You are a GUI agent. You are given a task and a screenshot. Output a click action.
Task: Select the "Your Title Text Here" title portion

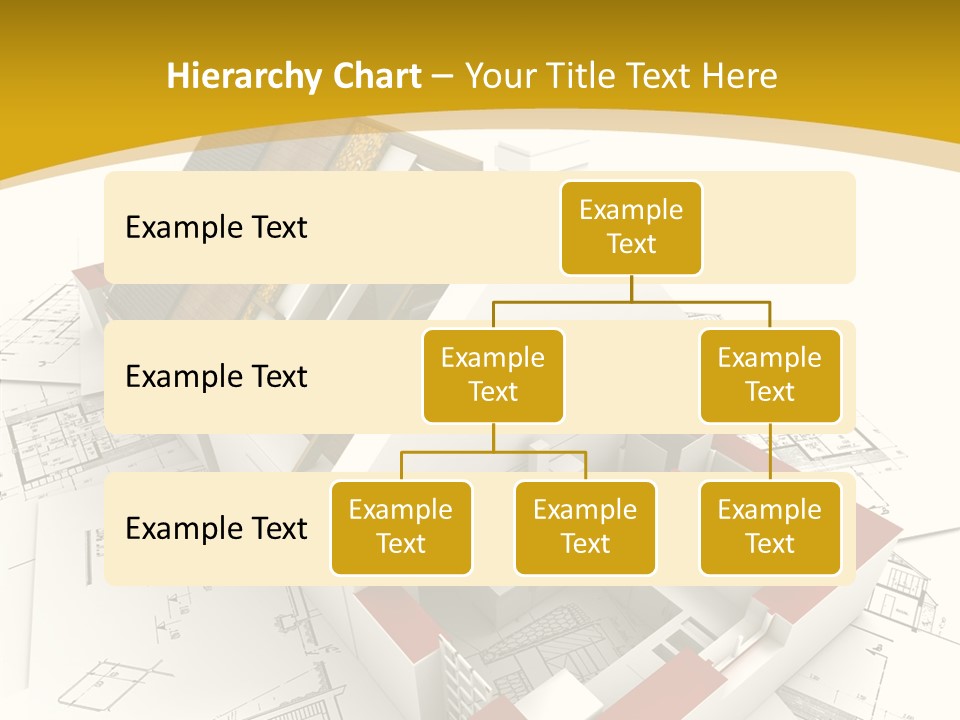pos(620,76)
